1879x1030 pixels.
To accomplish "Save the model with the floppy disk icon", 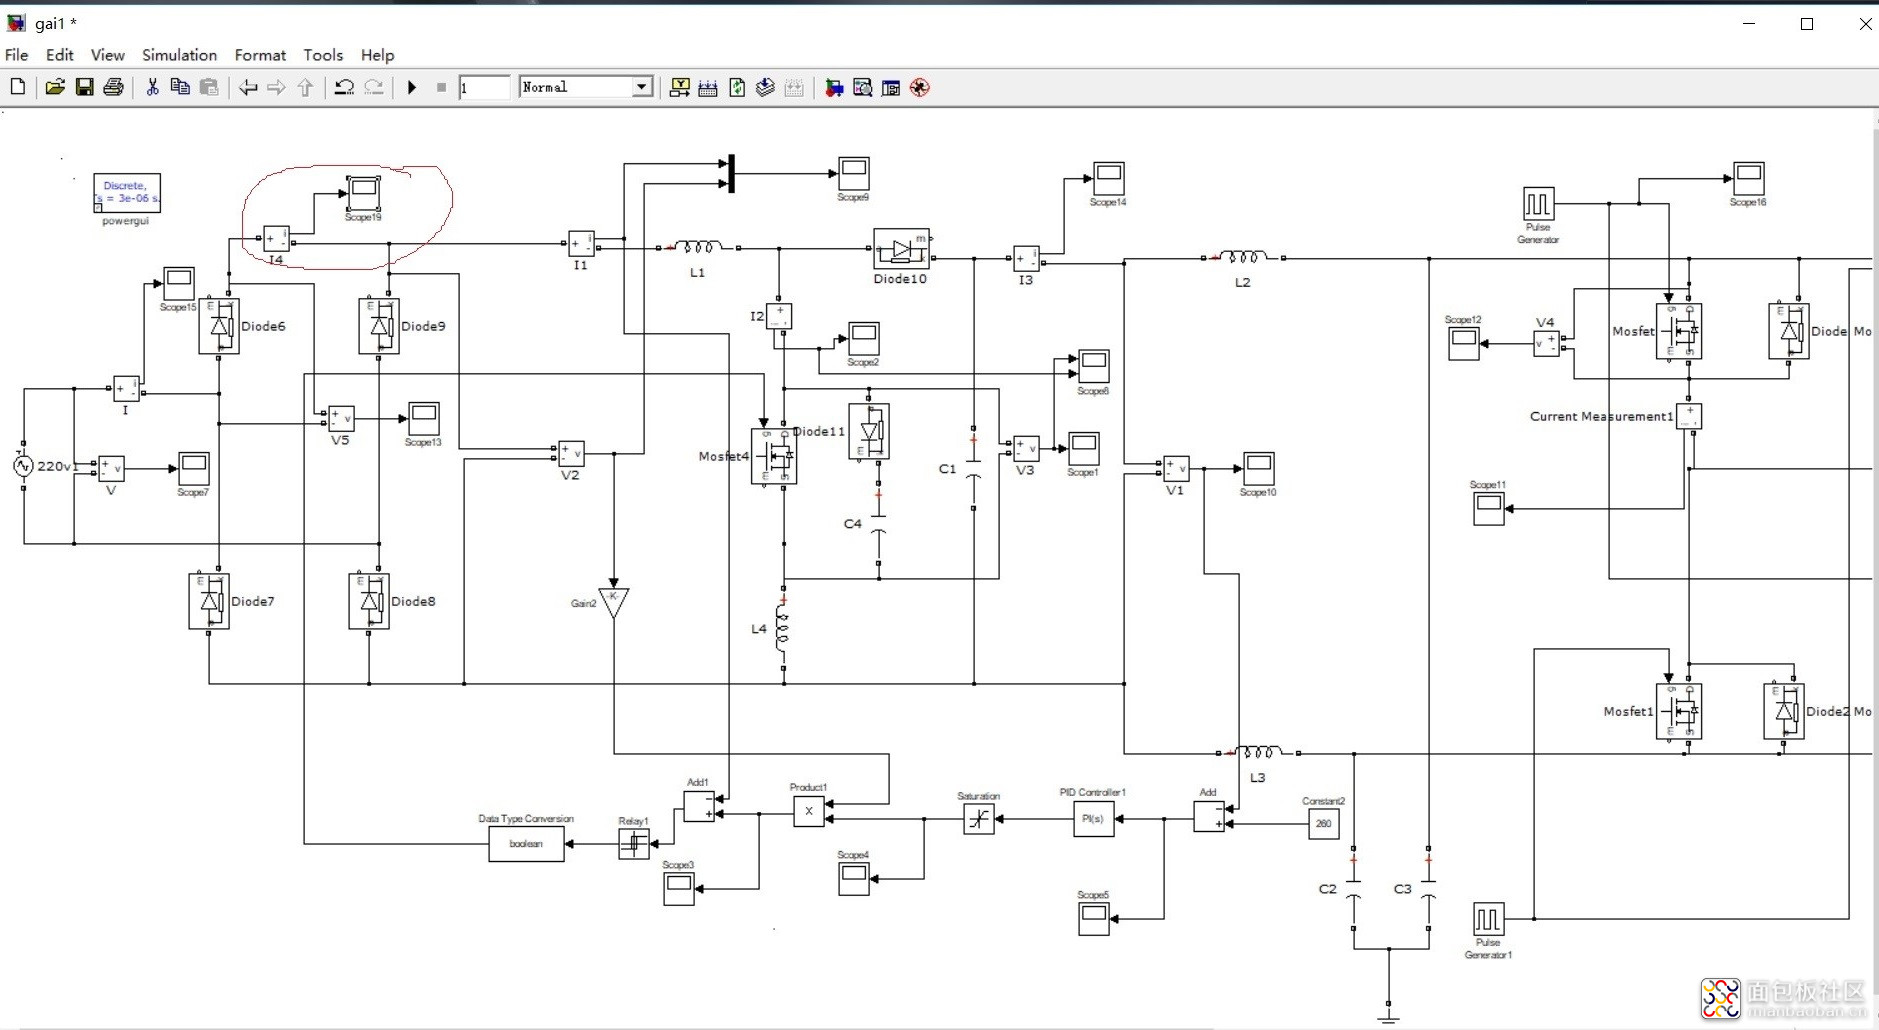I will [85, 87].
